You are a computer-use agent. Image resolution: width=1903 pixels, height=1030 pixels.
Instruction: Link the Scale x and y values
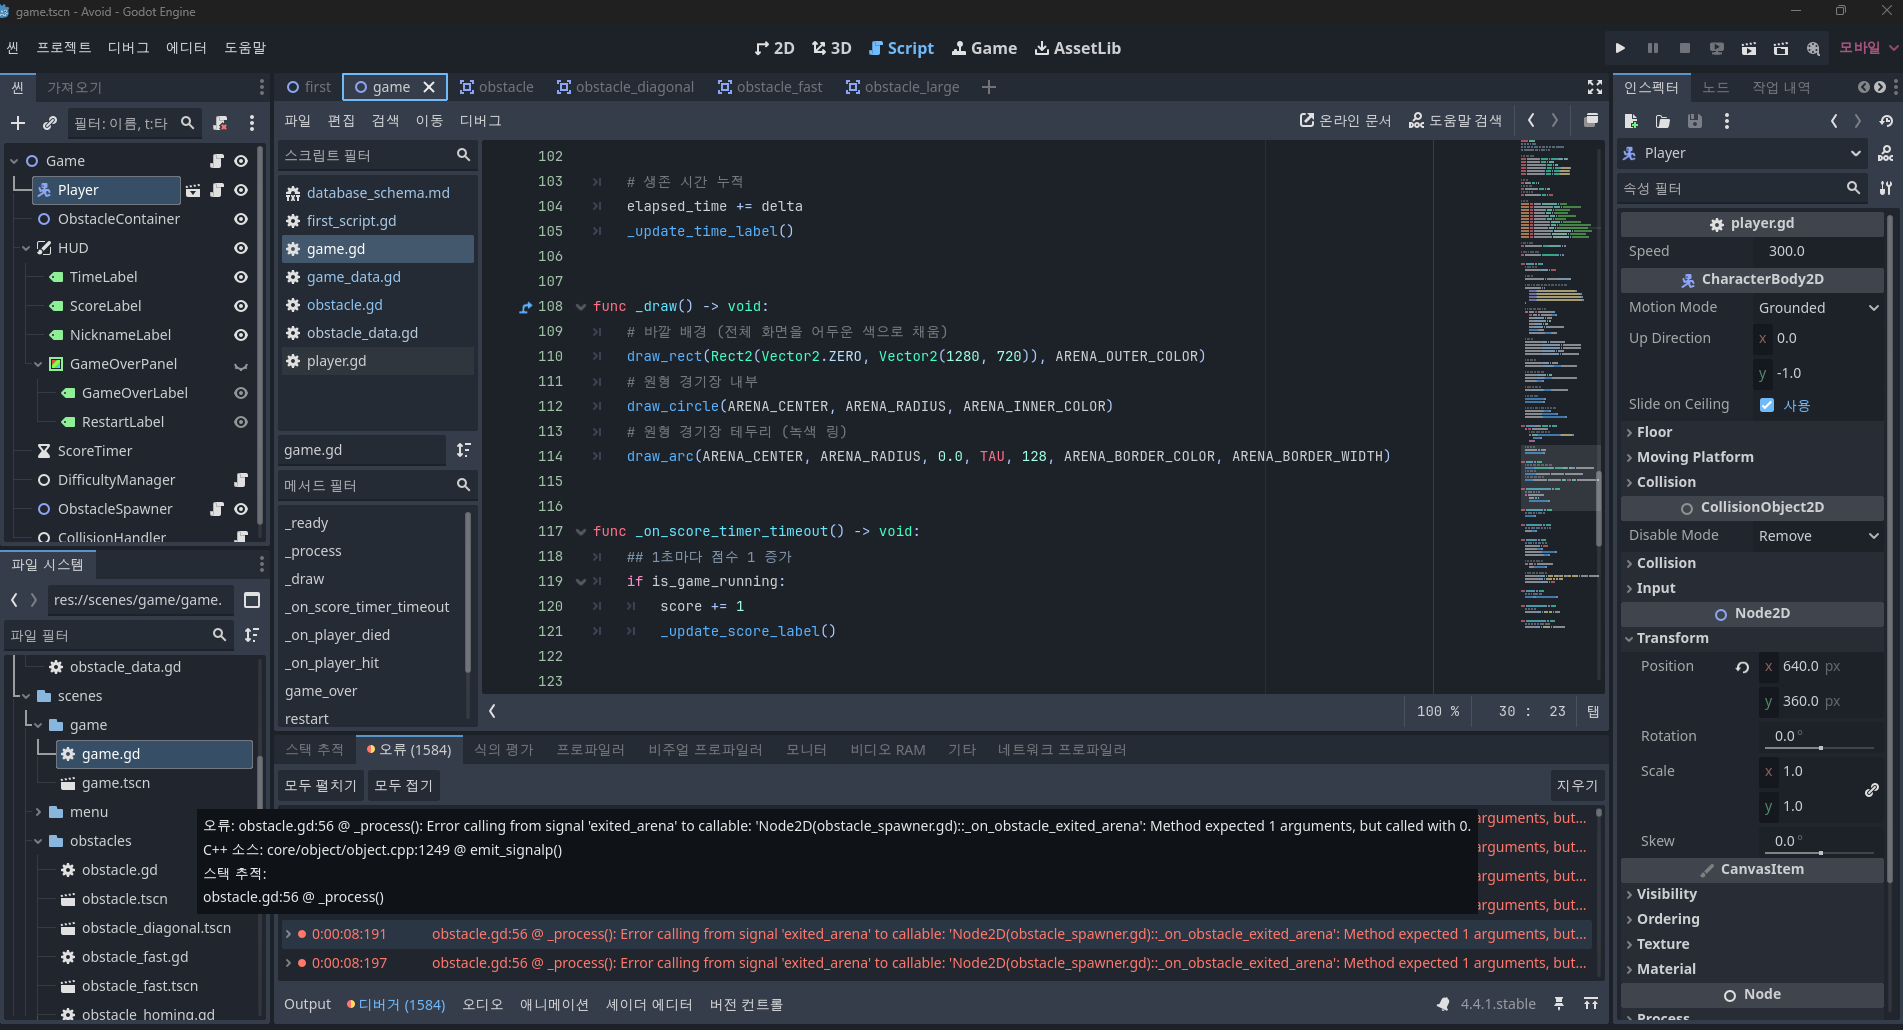(x=1871, y=790)
